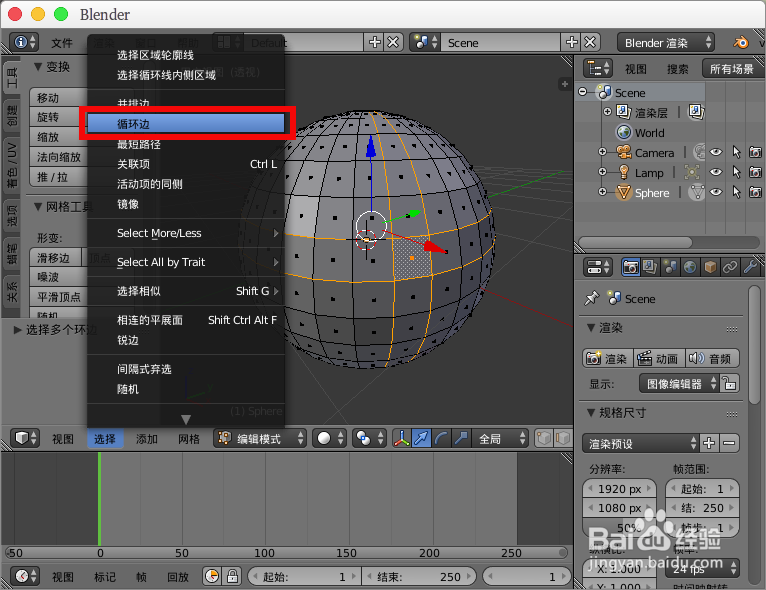Screen dimensions: 766x590
Task: Select the World properties globe tab
Action: pos(690,267)
